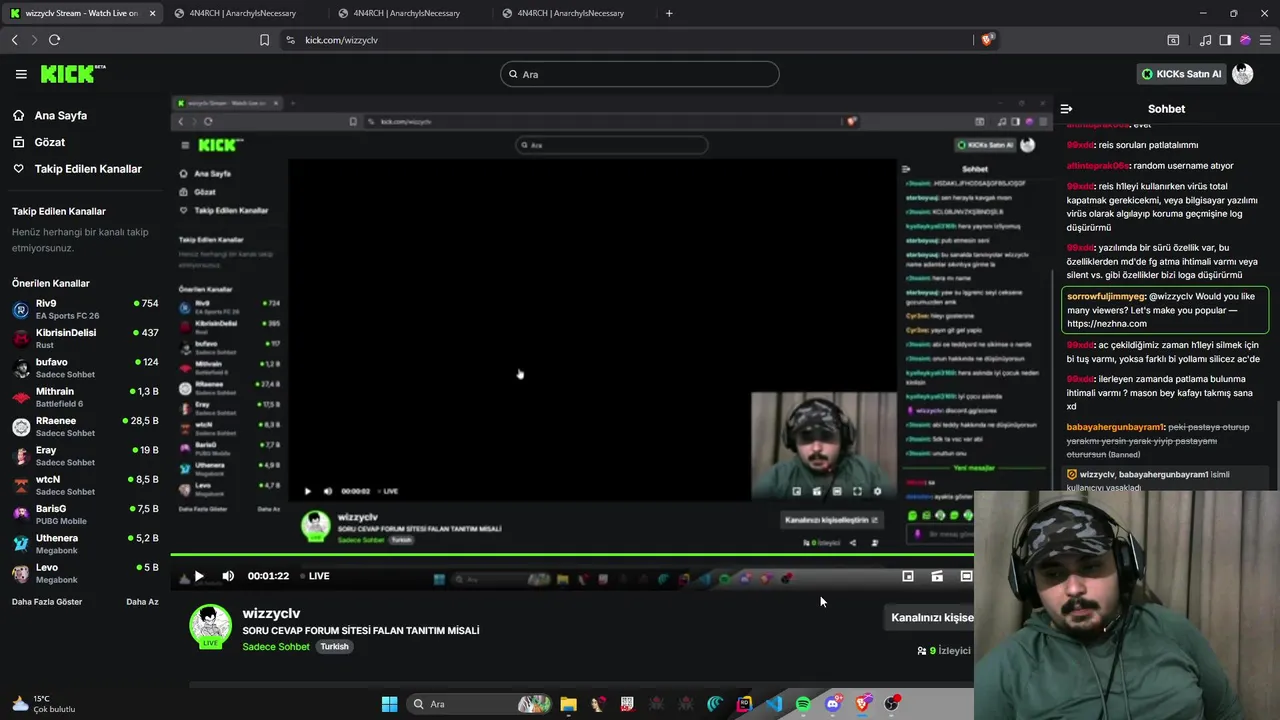Screen dimensions: 1280x720
Task: Open the Ana Sayfa home page
Action: [60, 115]
